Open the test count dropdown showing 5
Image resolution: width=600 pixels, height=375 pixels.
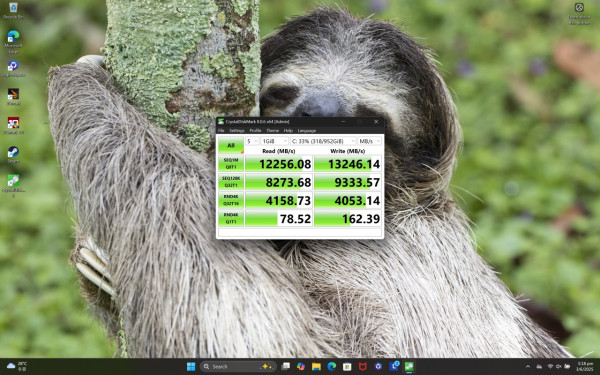252,141
